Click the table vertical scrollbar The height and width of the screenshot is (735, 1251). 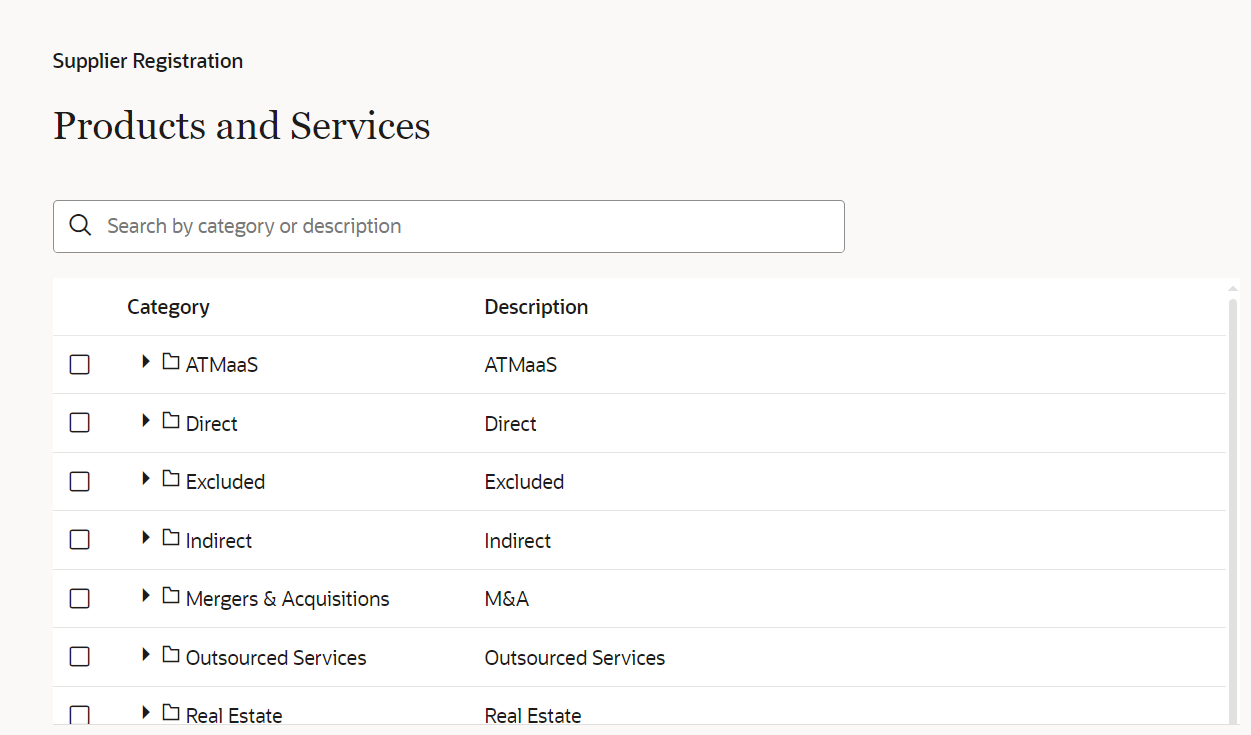[1232, 500]
